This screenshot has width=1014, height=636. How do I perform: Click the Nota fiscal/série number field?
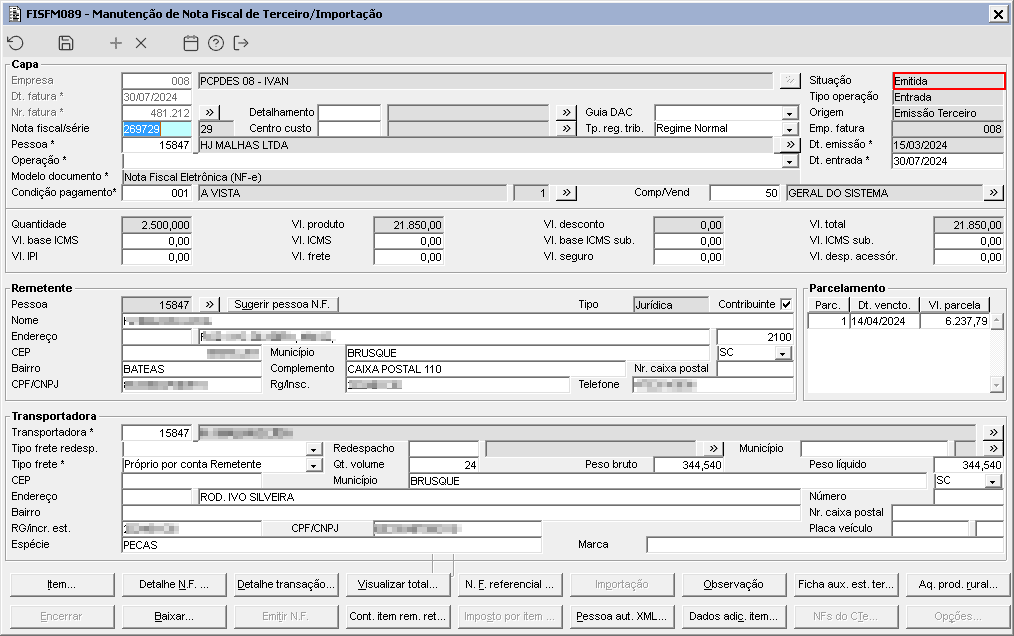[x=157, y=129]
